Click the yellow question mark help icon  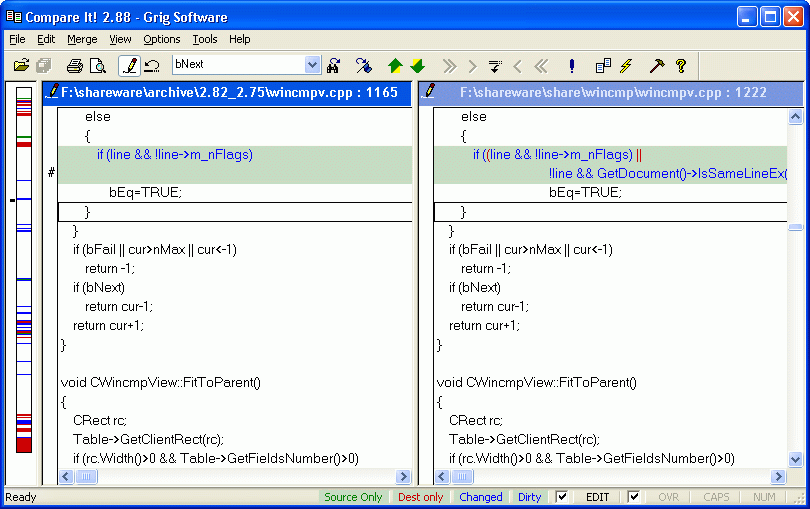click(680, 66)
